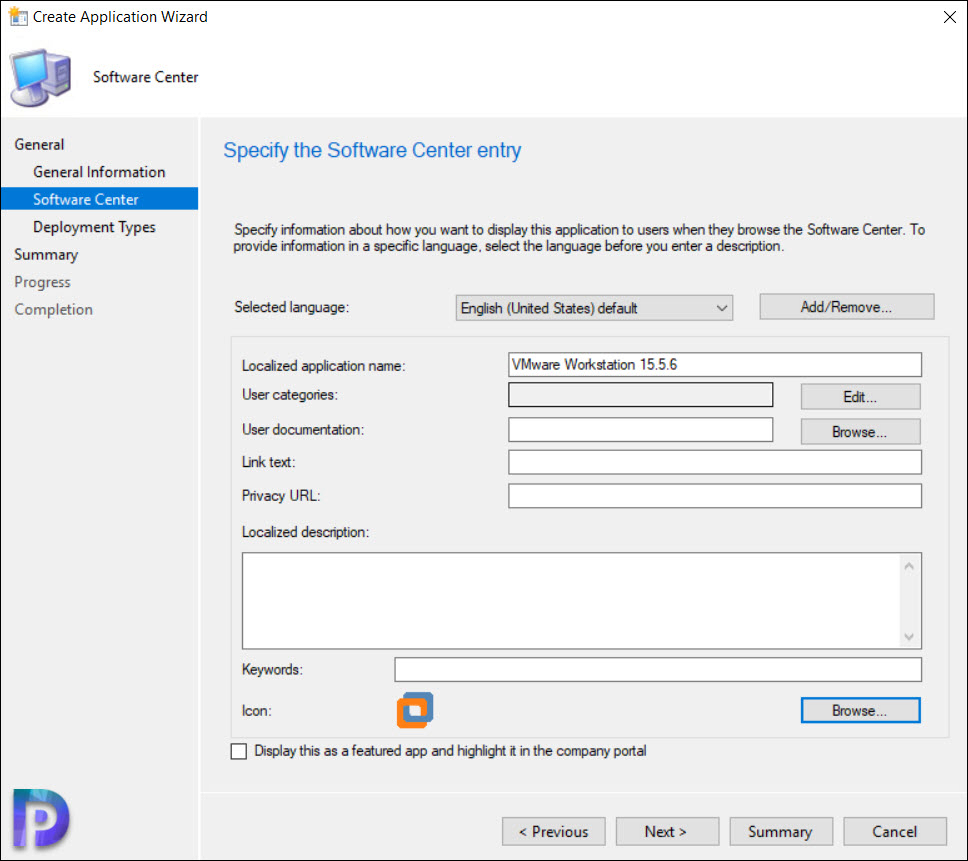Enable the featured app company portal checkbox
The width and height of the screenshot is (968, 861).
coord(238,751)
